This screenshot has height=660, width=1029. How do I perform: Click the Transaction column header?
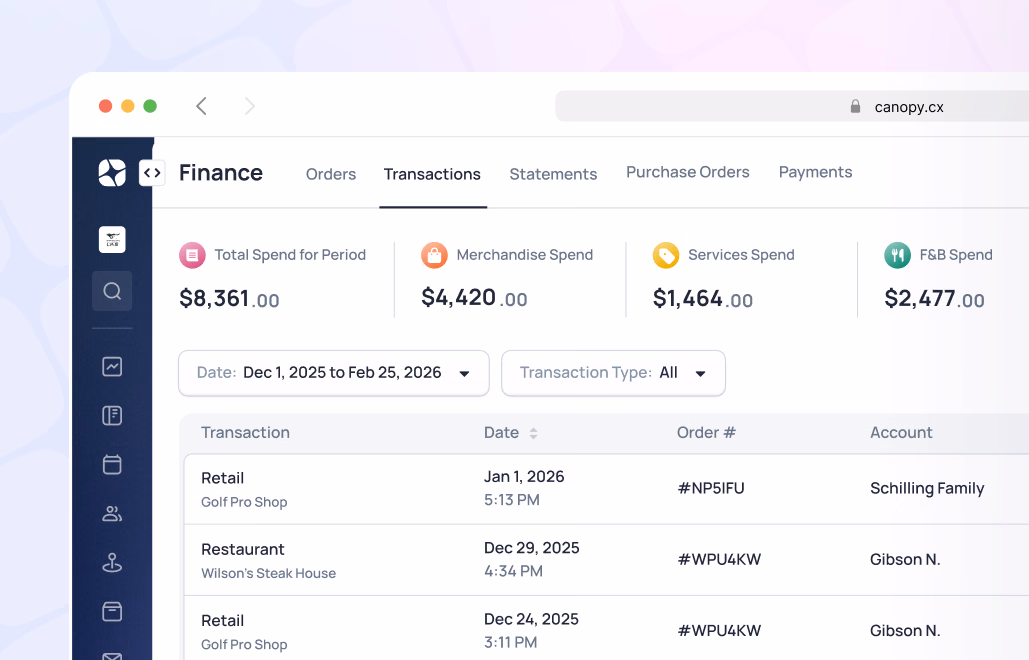[x=245, y=432]
